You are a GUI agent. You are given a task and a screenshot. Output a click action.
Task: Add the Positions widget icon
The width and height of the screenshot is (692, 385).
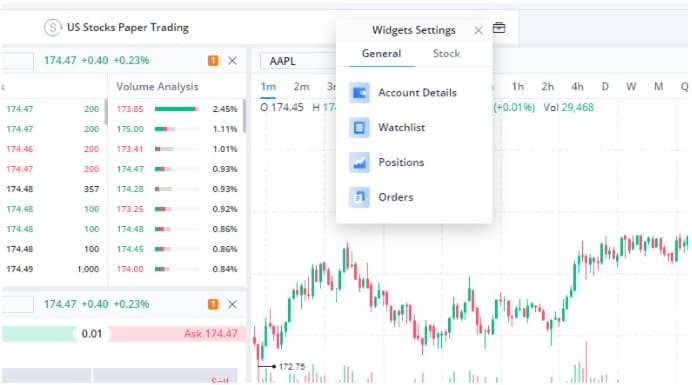(359, 162)
